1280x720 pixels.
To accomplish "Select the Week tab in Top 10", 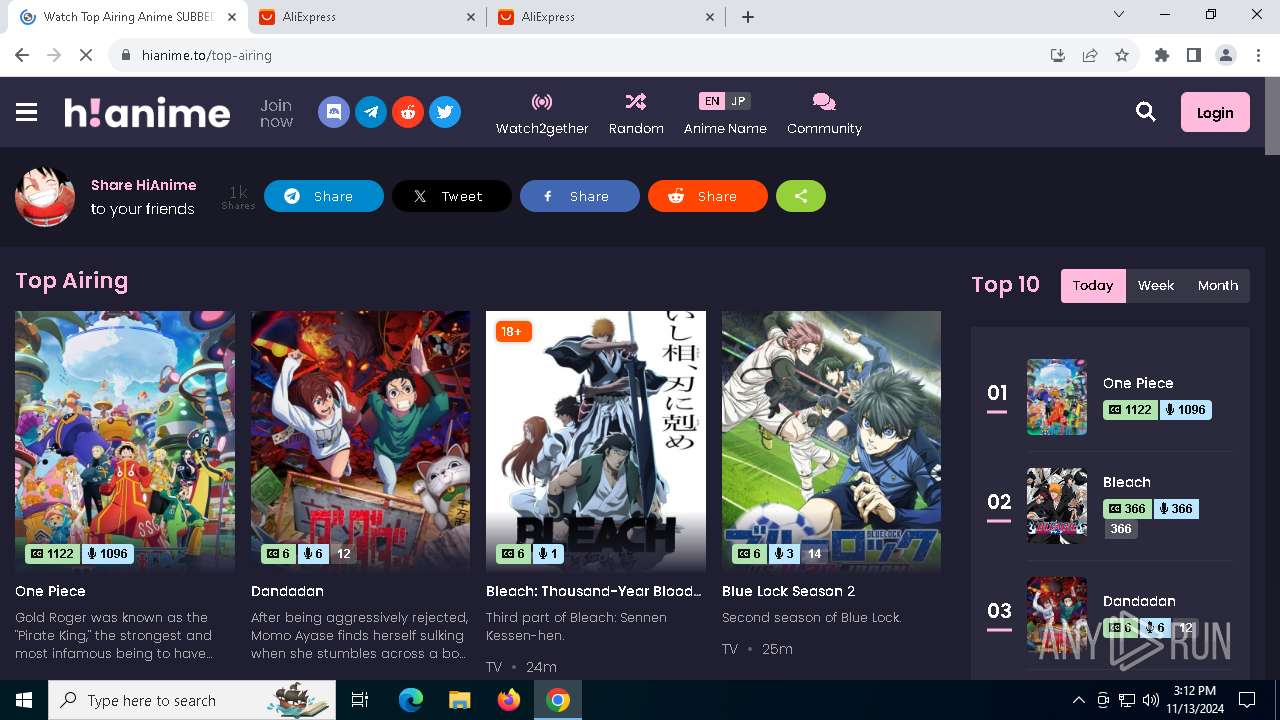I will 1156,285.
